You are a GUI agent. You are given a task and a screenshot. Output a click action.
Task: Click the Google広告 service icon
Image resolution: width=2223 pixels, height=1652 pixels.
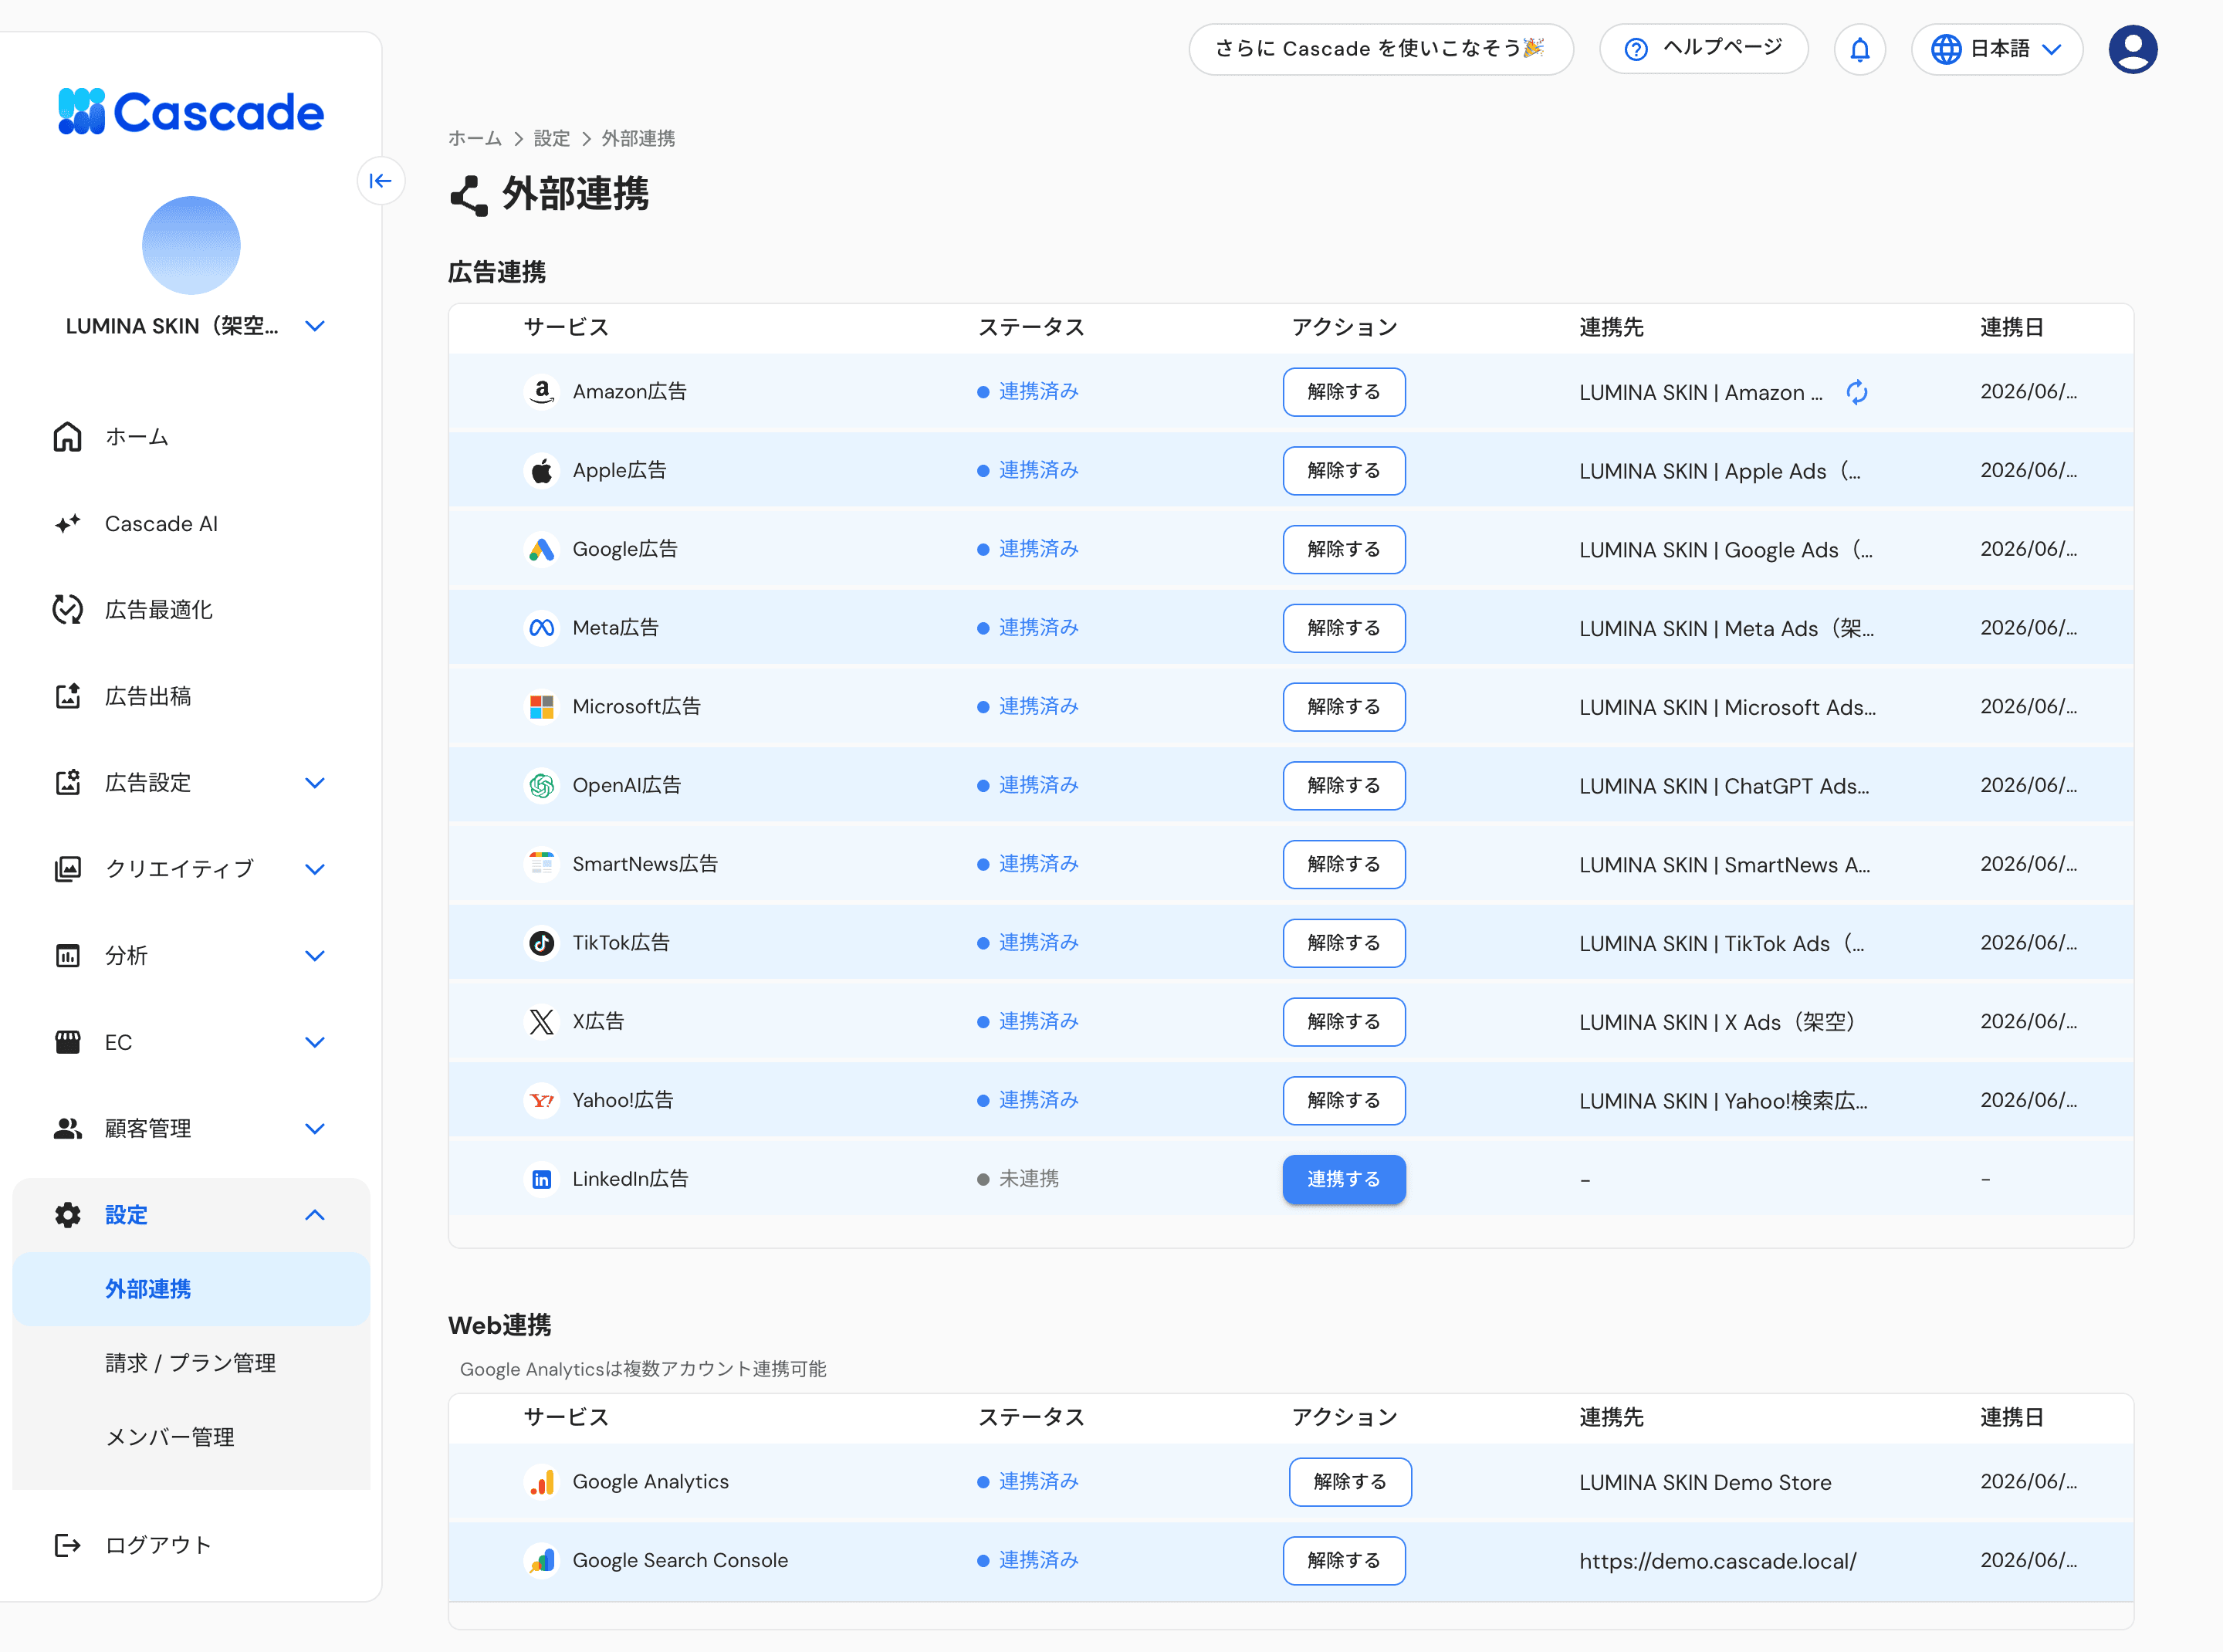pos(541,549)
